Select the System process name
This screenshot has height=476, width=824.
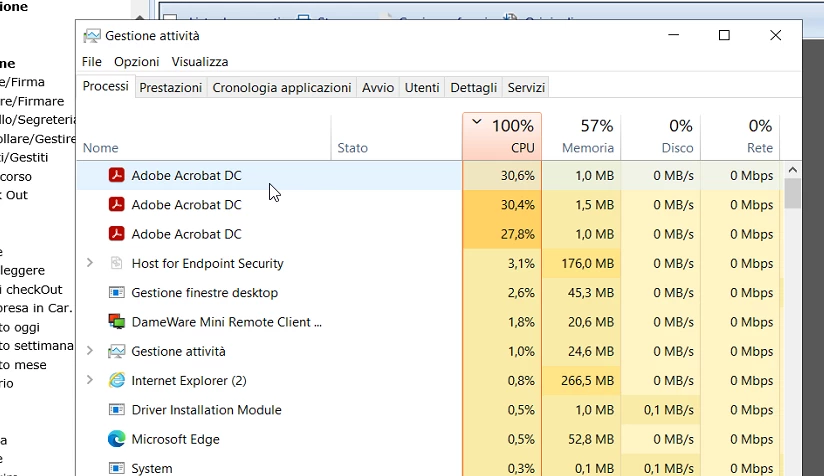point(152,468)
